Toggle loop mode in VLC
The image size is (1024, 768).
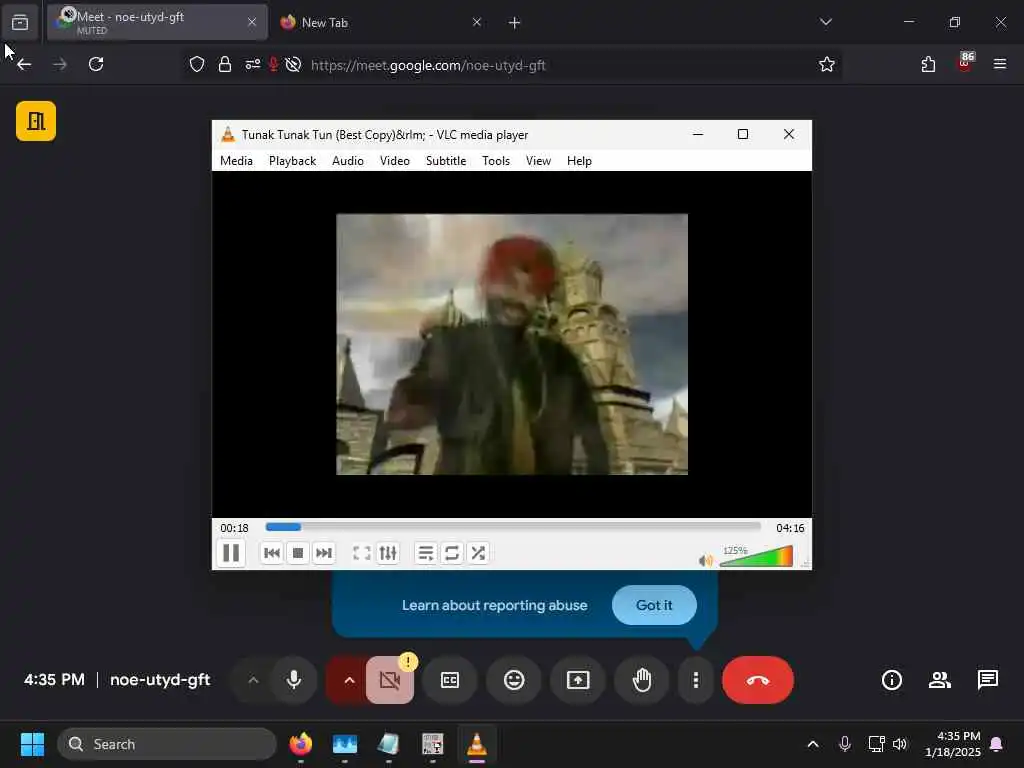pos(452,553)
